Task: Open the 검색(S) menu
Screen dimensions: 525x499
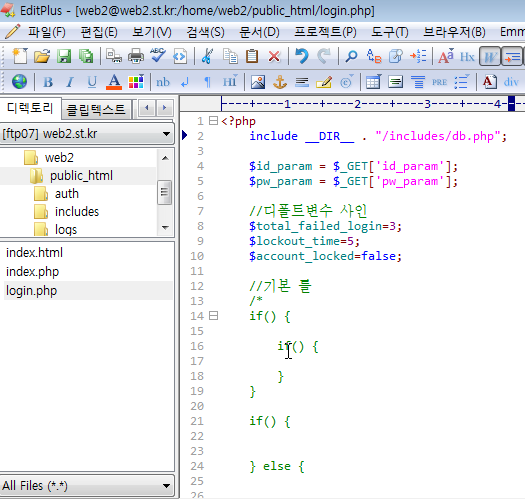Action: (205, 32)
